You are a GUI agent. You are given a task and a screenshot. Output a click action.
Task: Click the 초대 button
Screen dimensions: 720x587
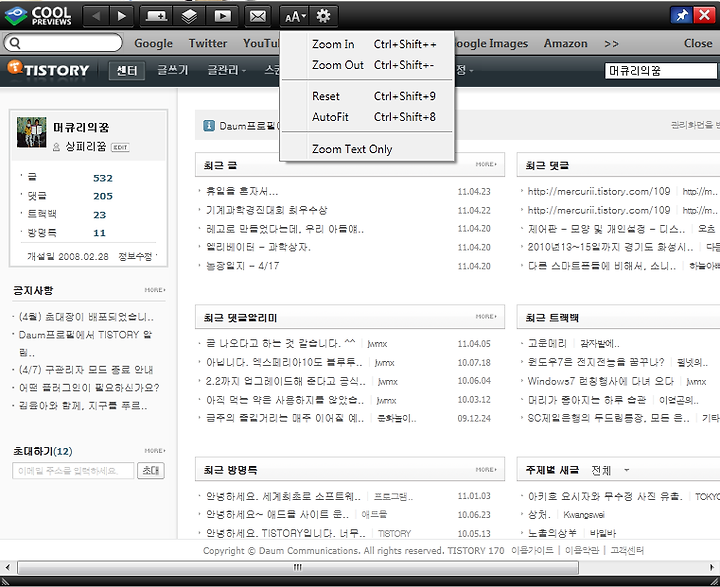(151, 471)
